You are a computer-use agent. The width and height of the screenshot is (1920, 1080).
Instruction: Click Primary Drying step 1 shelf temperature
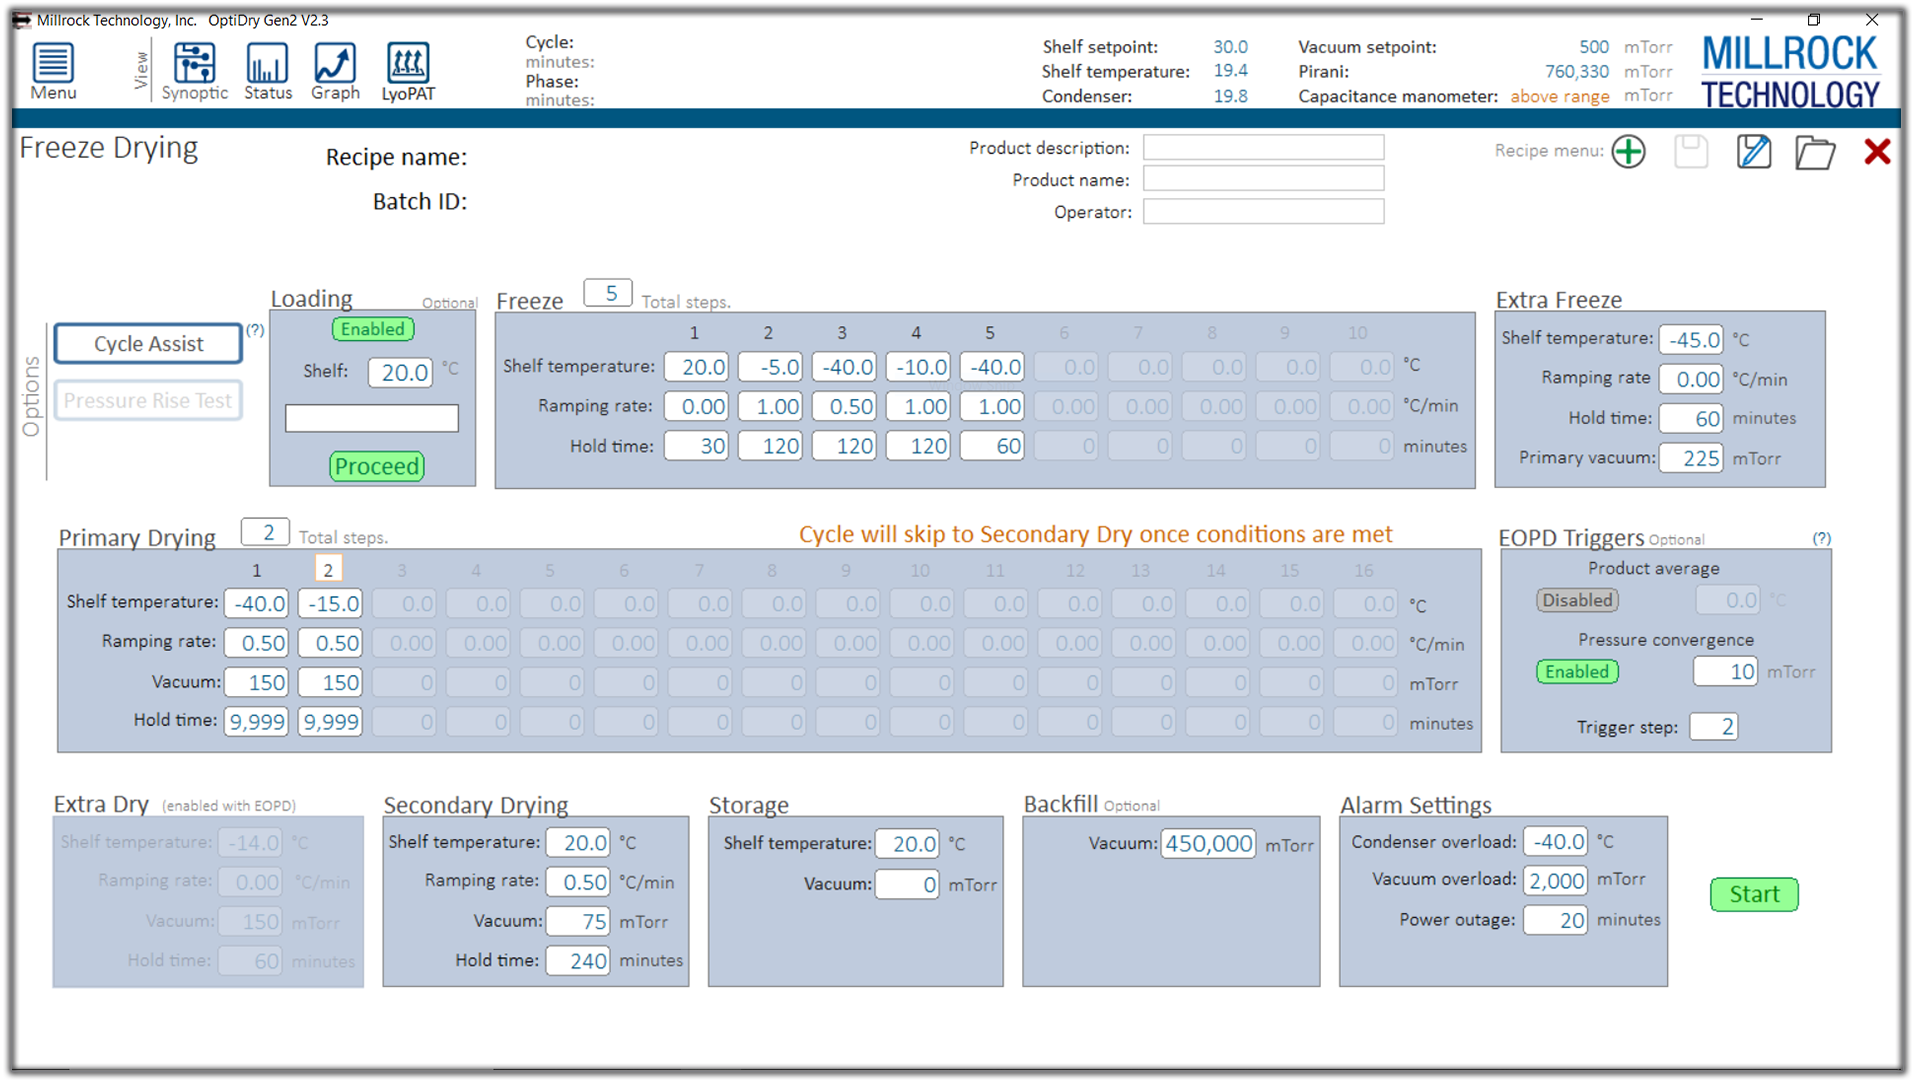pos(257,603)
